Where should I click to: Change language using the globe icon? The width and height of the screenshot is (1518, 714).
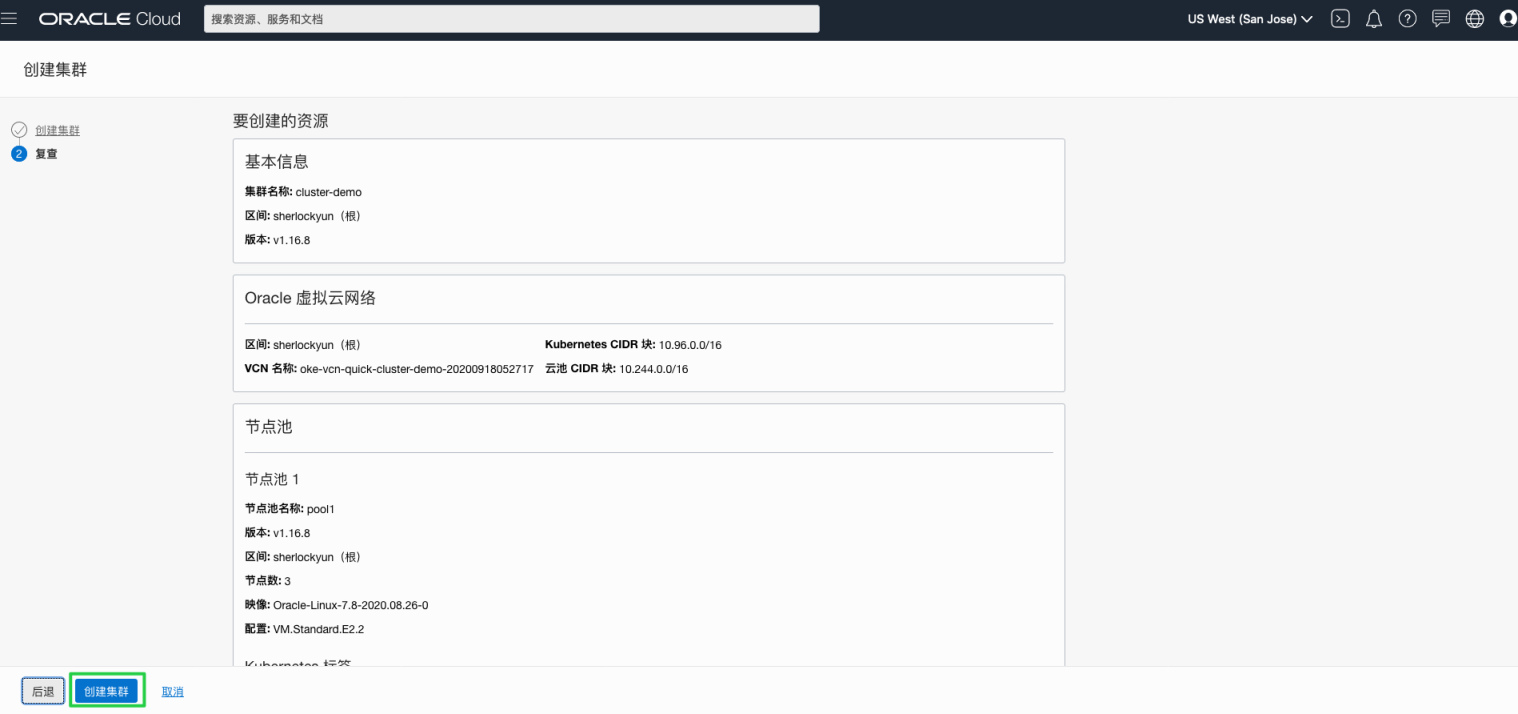coord(1475,19)
